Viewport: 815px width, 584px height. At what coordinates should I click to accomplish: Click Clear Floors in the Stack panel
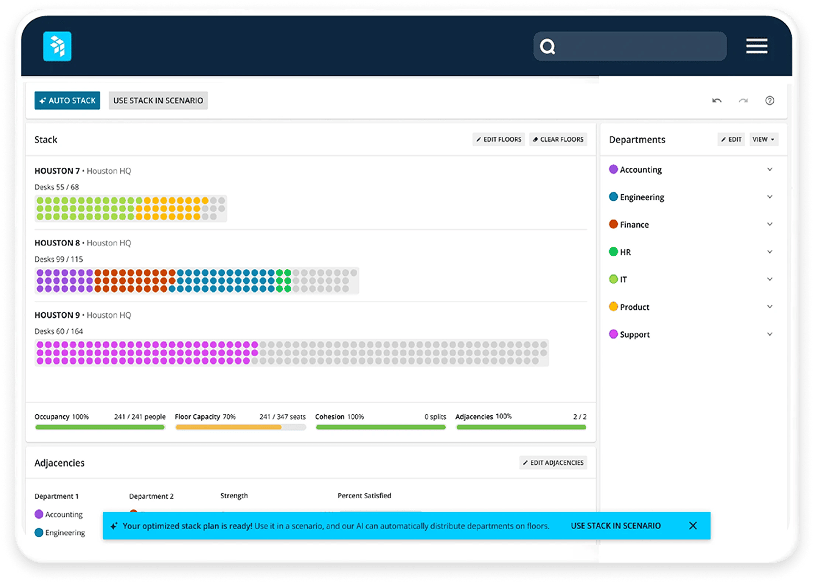(x=558, y=139)
